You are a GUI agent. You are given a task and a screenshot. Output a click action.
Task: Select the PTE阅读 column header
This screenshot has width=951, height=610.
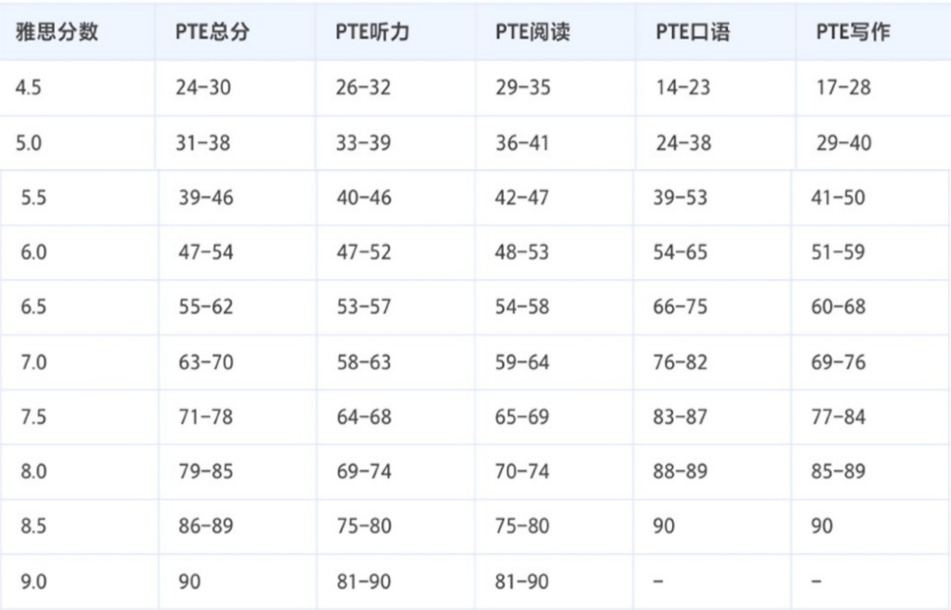(x=532, y=31)
